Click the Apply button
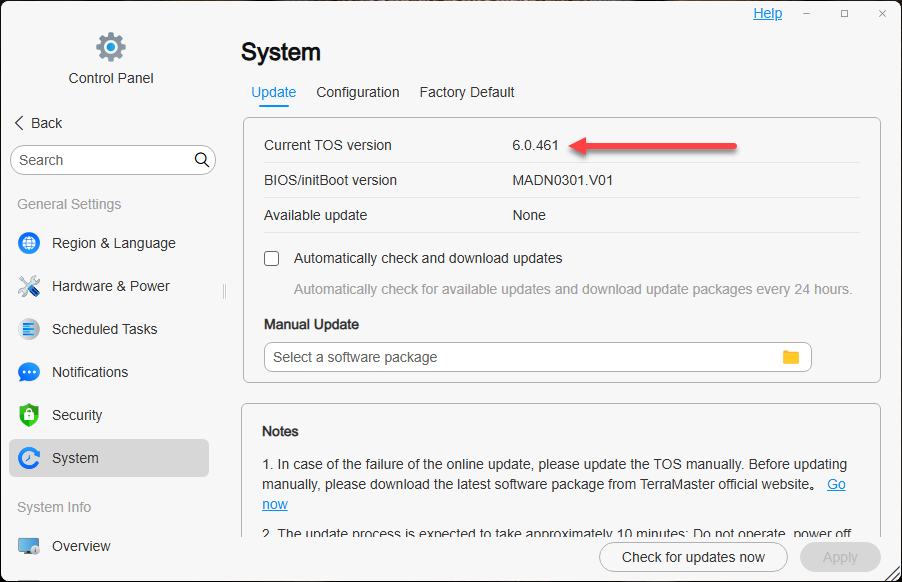Screen dimensions: 902x582 pyautogui.click(x=840, y=557)
